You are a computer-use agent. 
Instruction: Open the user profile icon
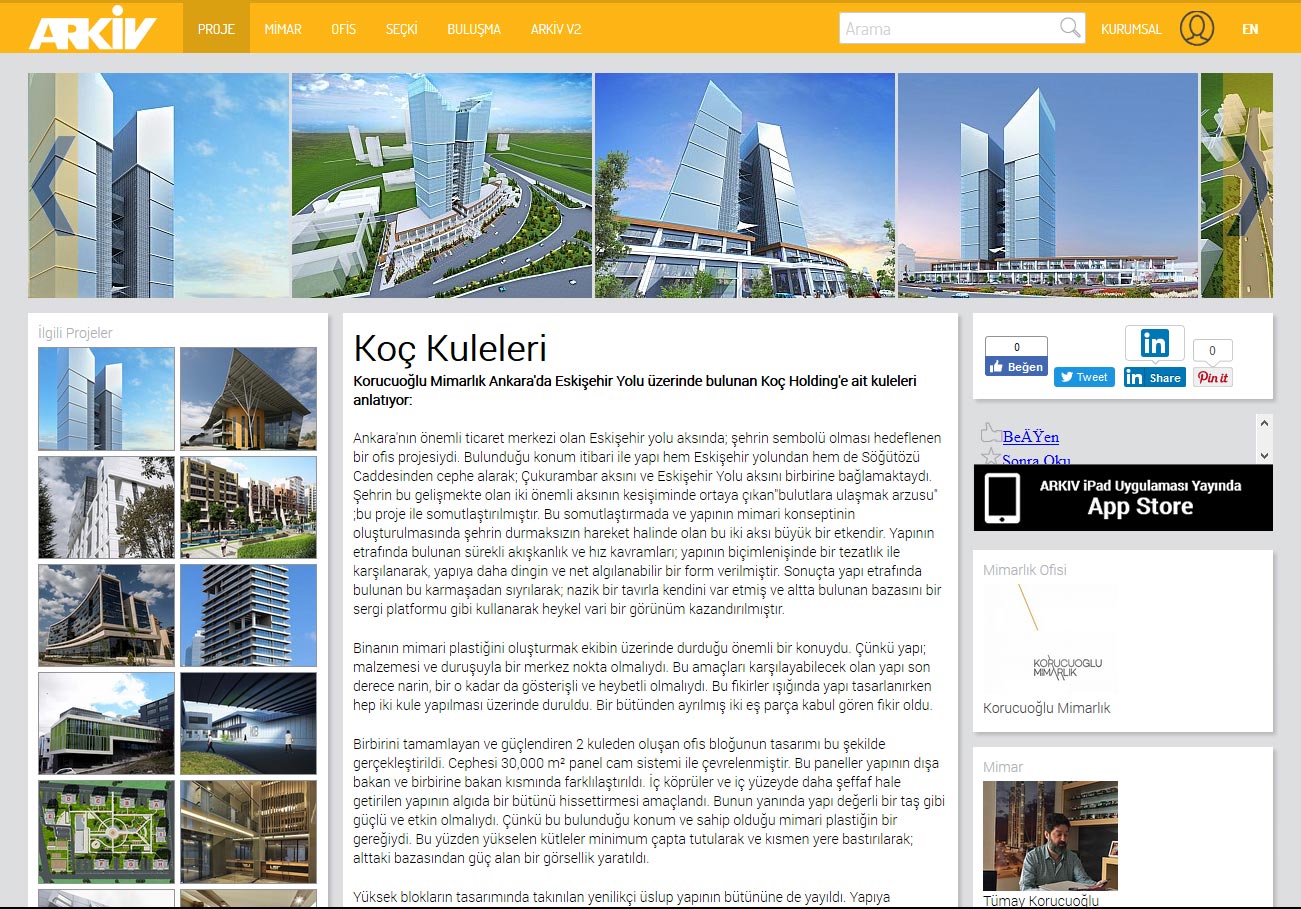point(1197,28)
